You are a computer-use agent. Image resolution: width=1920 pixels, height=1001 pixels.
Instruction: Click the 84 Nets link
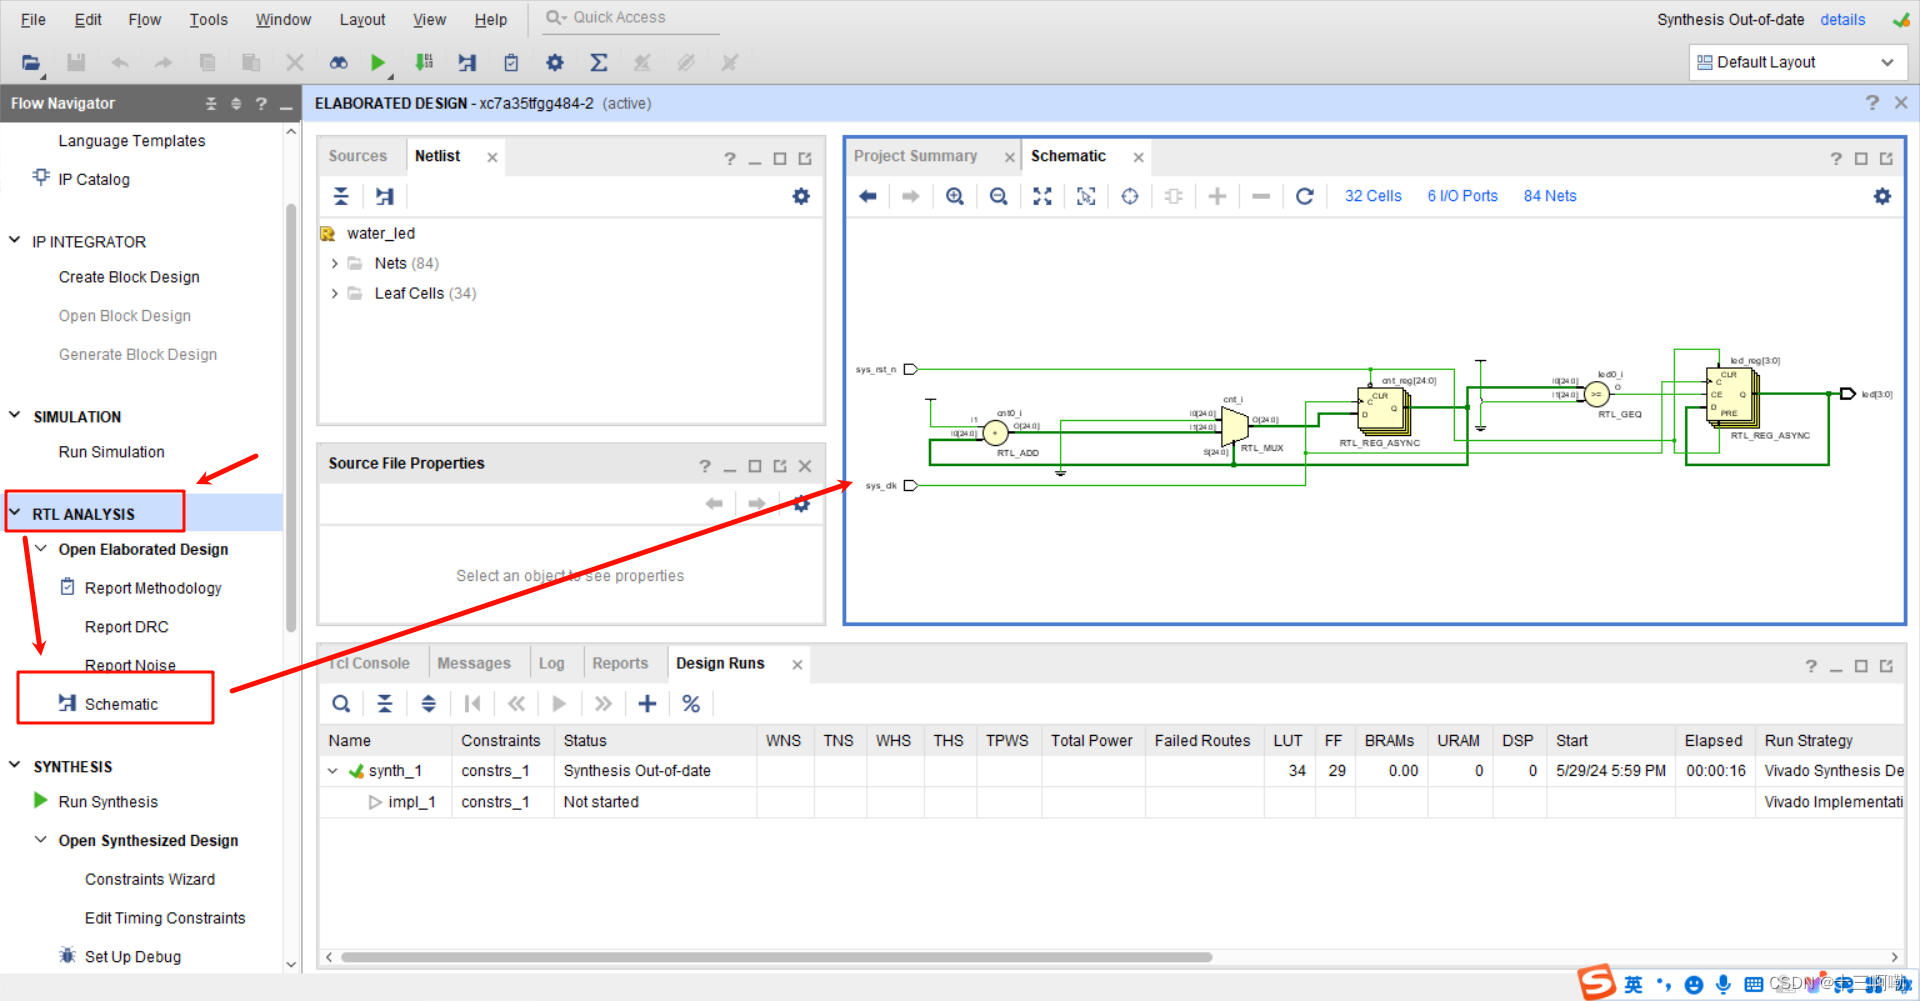1550,196
